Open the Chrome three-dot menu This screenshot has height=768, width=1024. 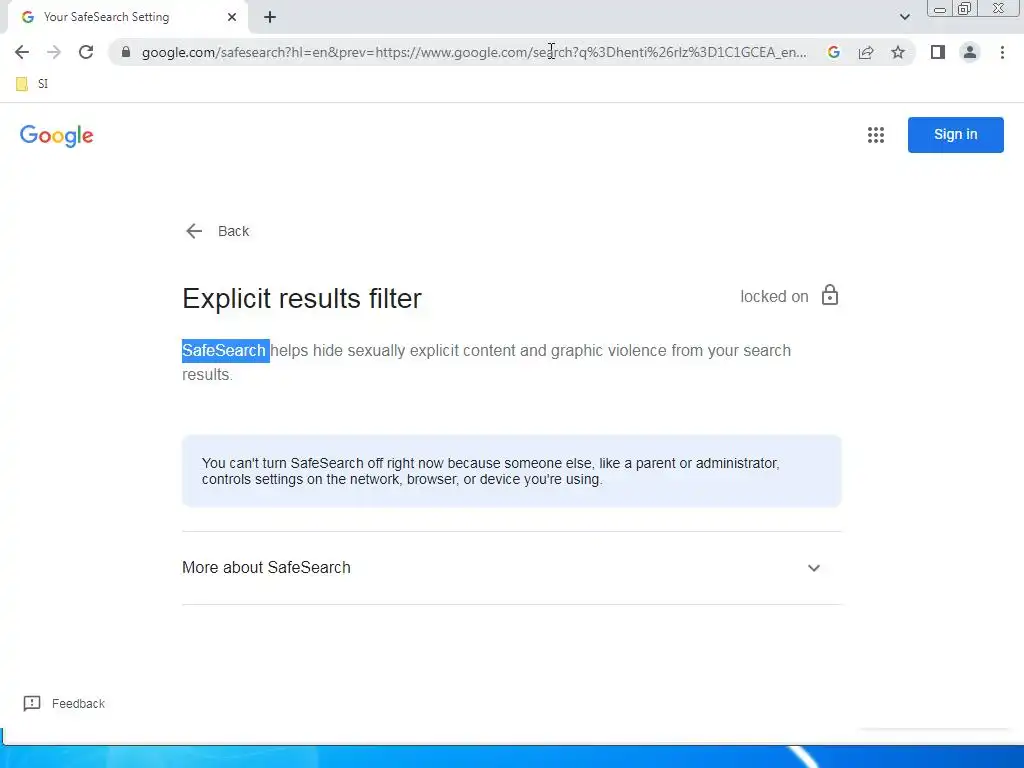click(x=1002, y=52)
